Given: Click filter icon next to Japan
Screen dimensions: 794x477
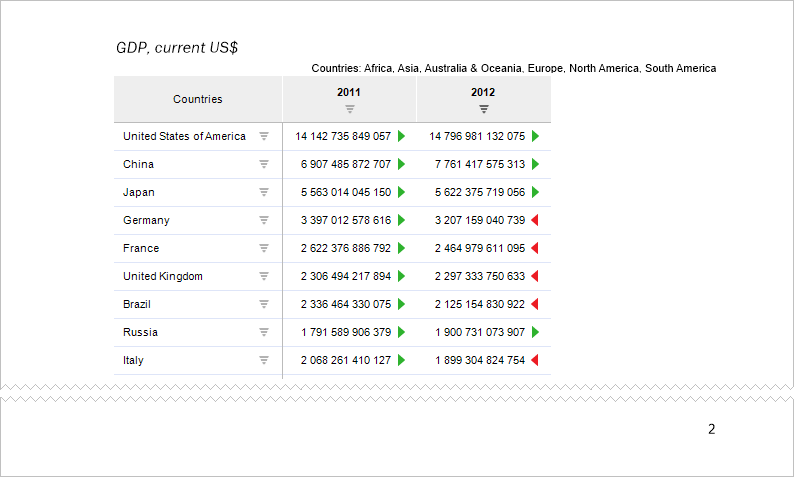Looking at the screenshot, I should point(264,192).
